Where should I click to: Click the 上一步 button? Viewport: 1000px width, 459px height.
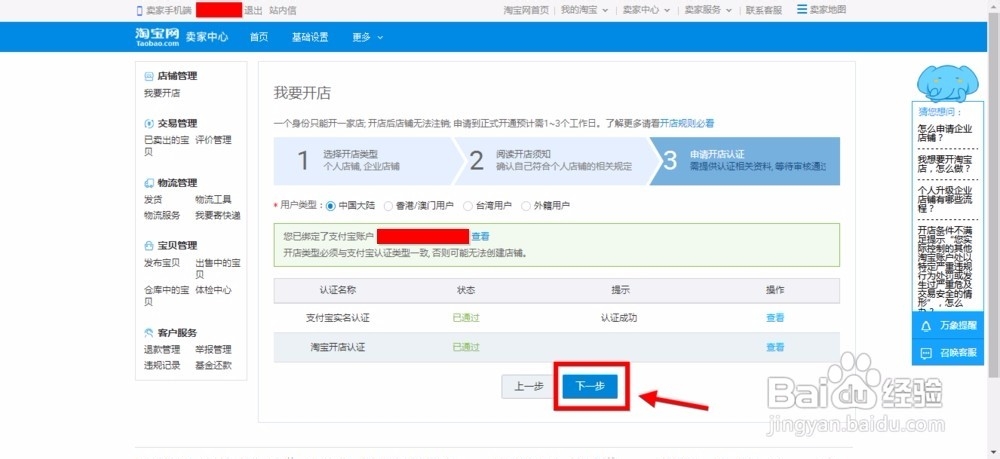[x=529, y=386]
